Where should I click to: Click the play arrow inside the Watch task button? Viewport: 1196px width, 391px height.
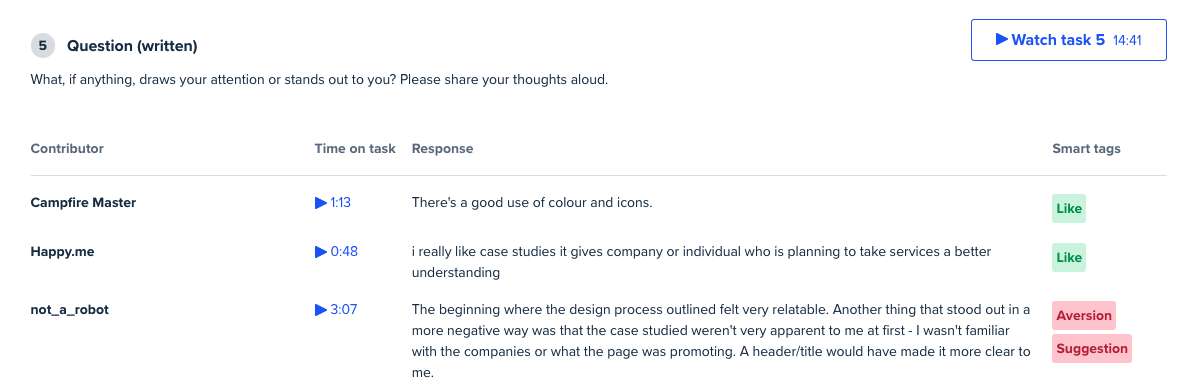pos(1002,40)
